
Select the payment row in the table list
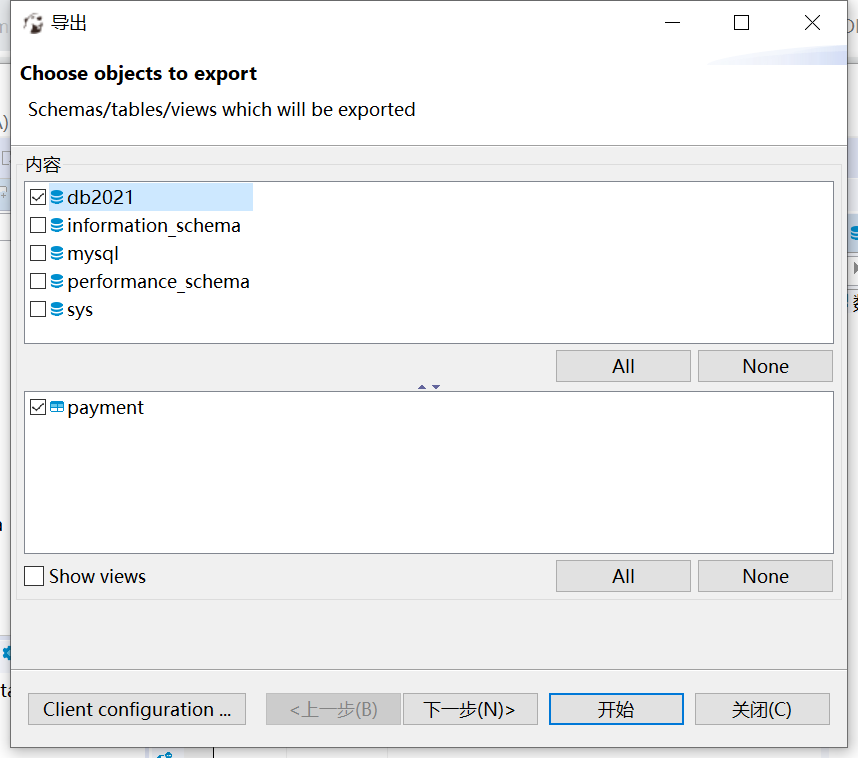coord(105,407)
